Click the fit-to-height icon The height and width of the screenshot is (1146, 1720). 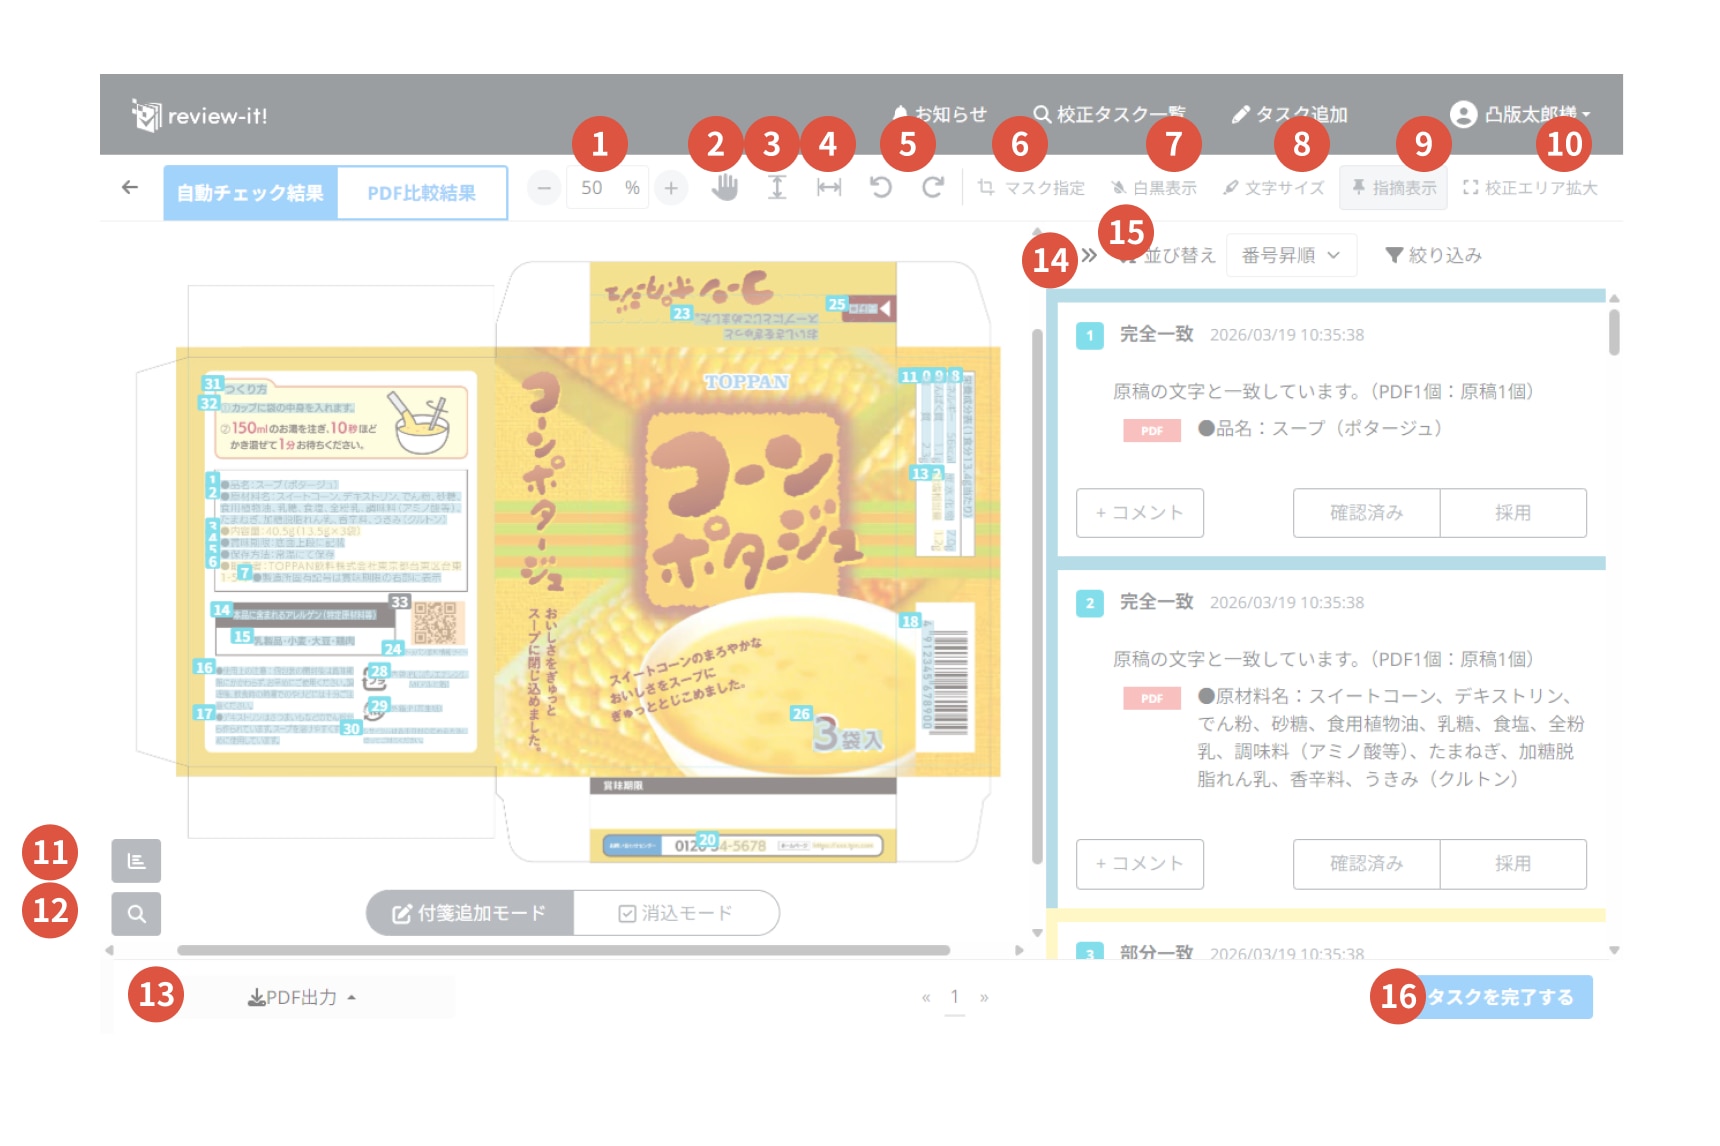[777, 187]
